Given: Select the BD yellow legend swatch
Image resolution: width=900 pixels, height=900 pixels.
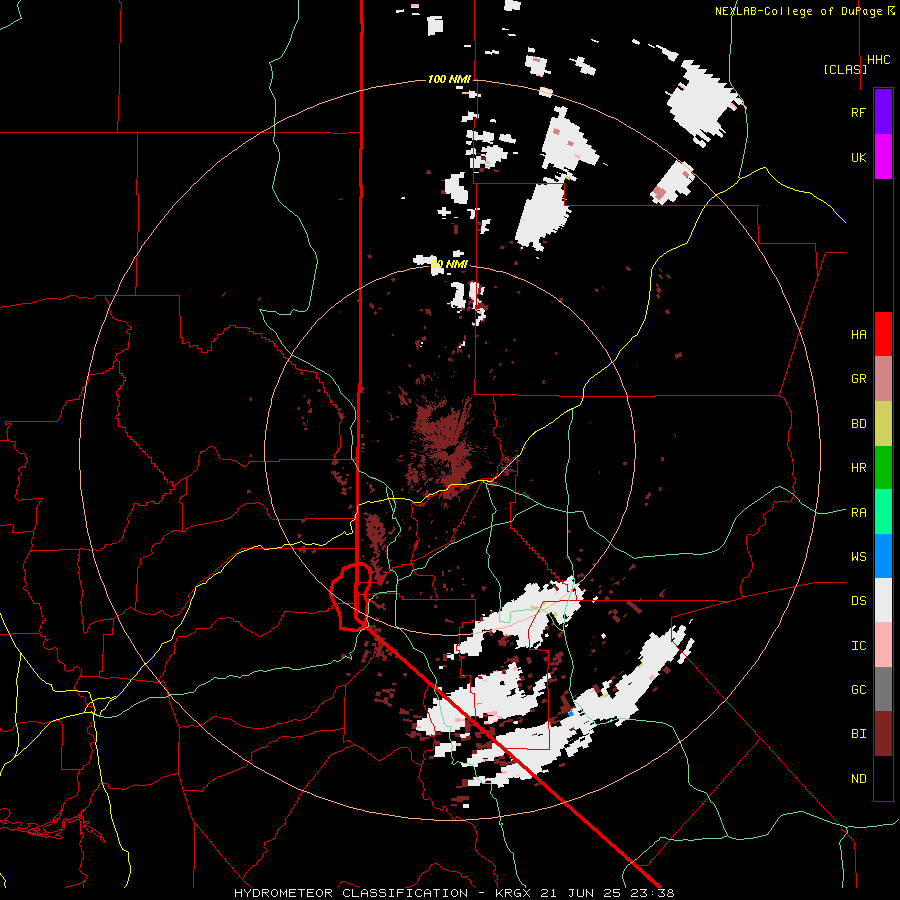Looking at the screenshot, I should (883, 424).
